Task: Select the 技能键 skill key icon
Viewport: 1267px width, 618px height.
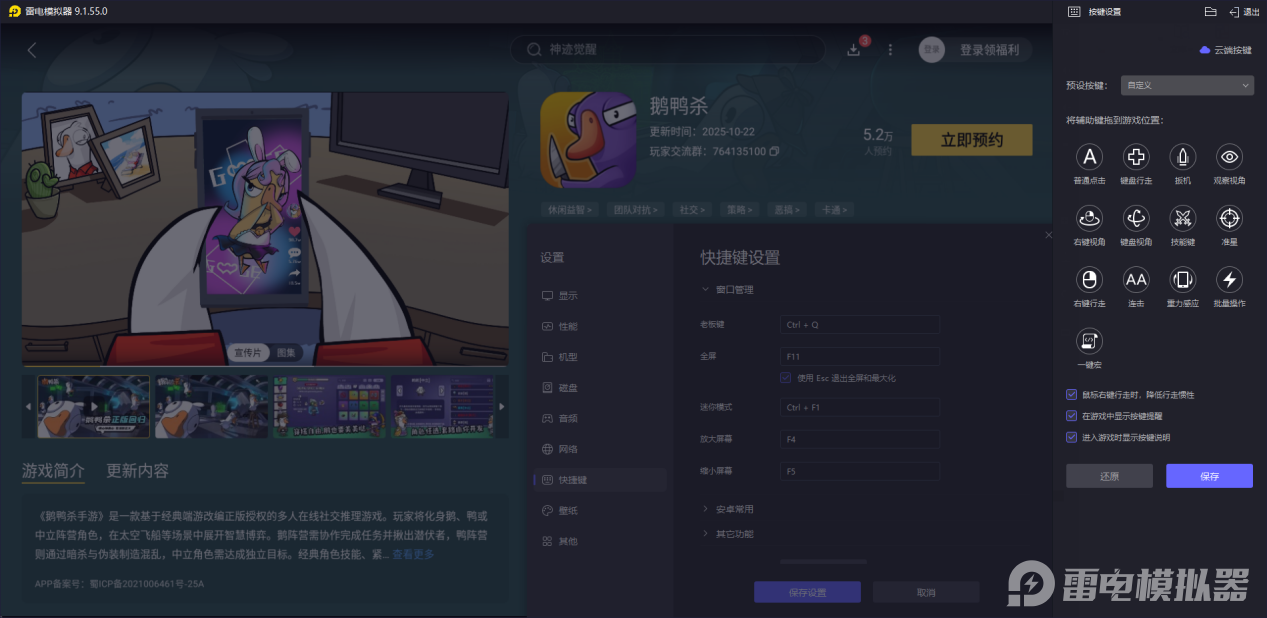Action: (x=1182, y=219)
